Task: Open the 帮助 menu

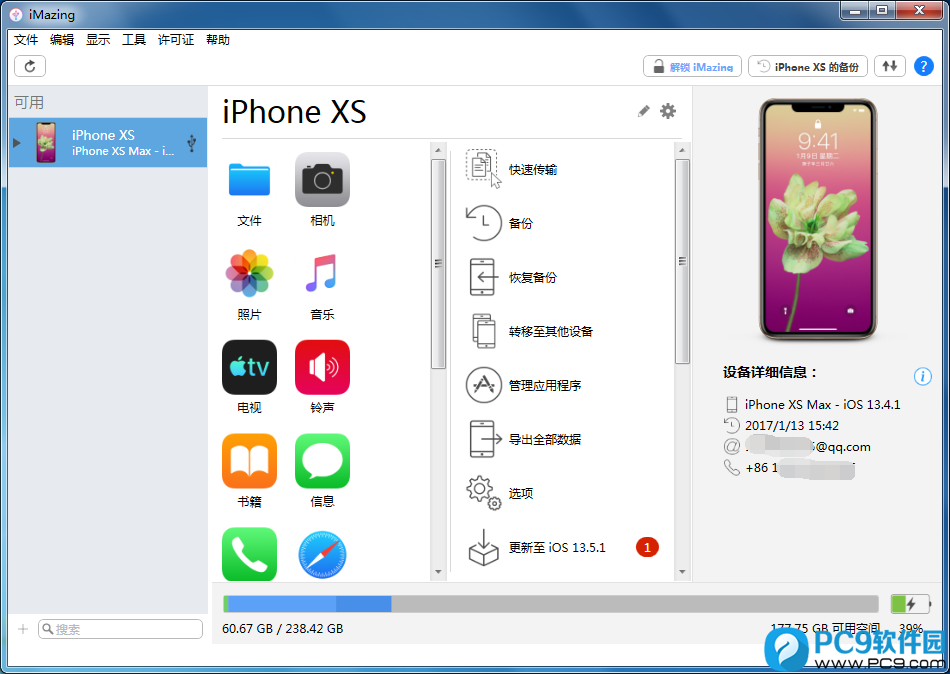Action: (218, 40)
